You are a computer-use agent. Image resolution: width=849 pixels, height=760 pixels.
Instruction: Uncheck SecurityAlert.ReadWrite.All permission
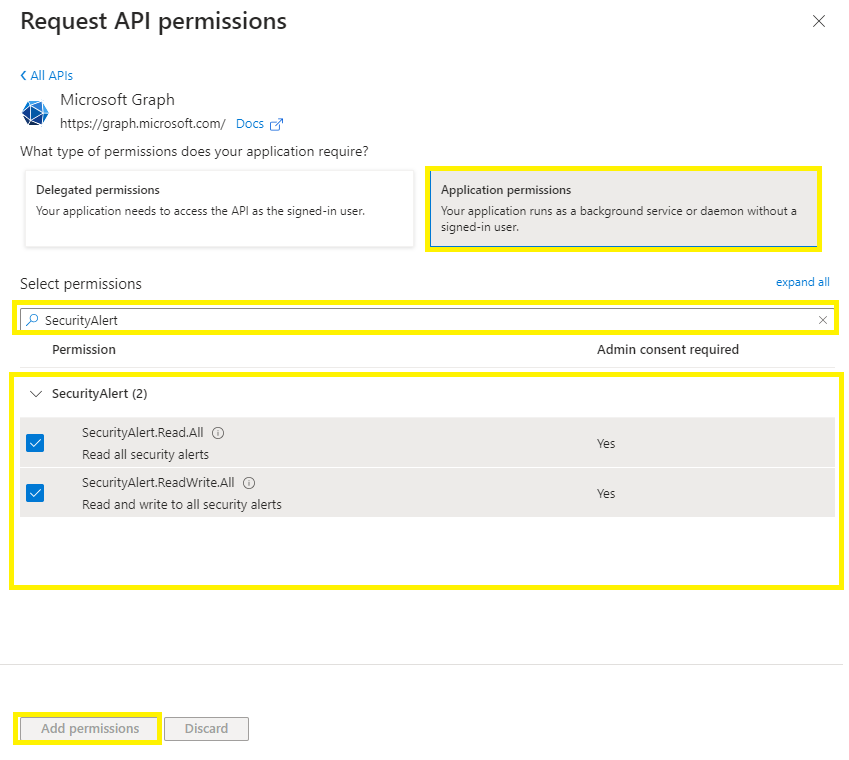pyautogui.click(x=35, y=493)
